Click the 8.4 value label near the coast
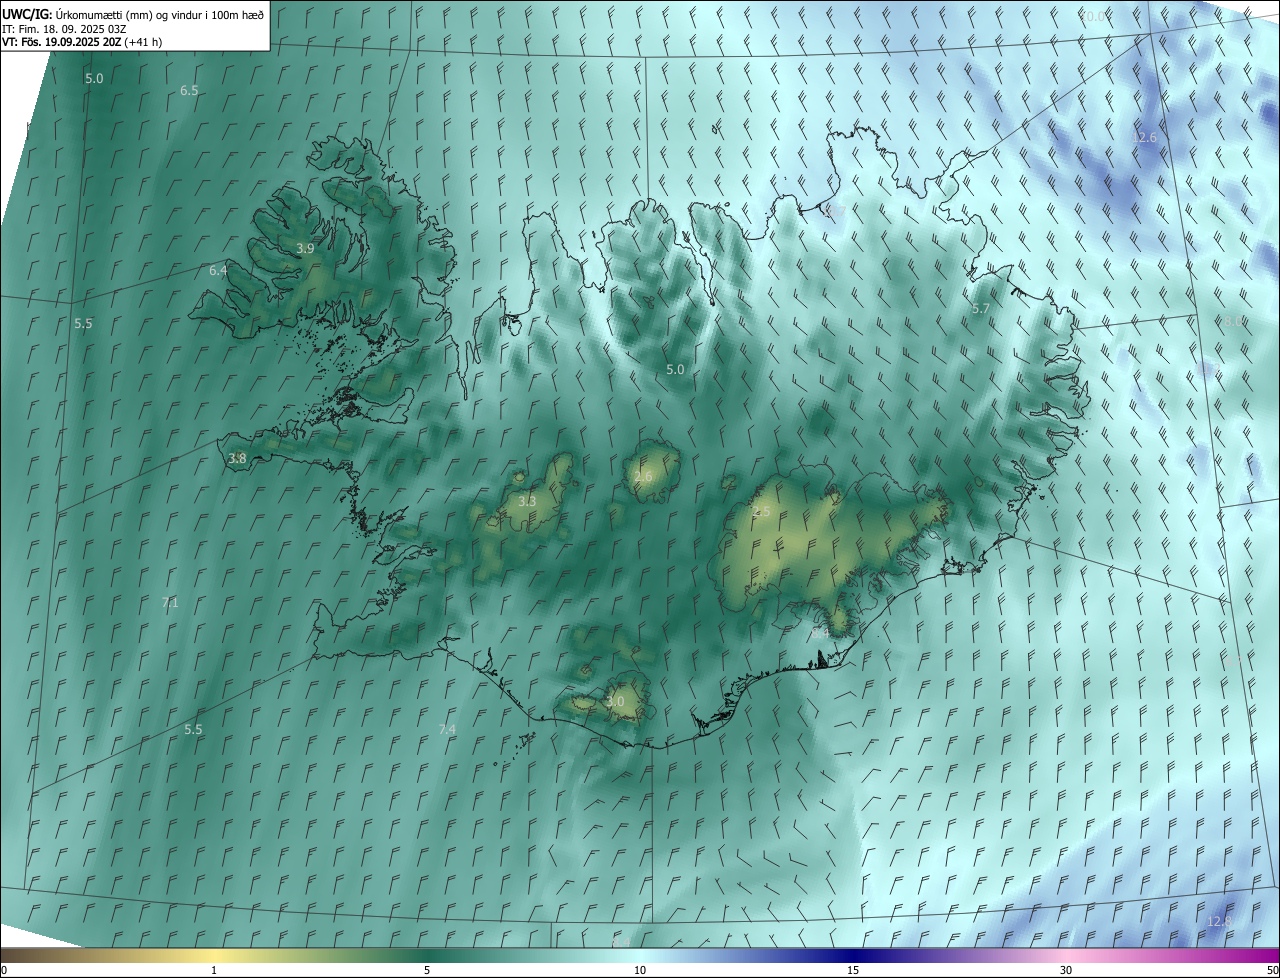Image resolution: width=1280 pixels, height=978 pixels. 820,632
